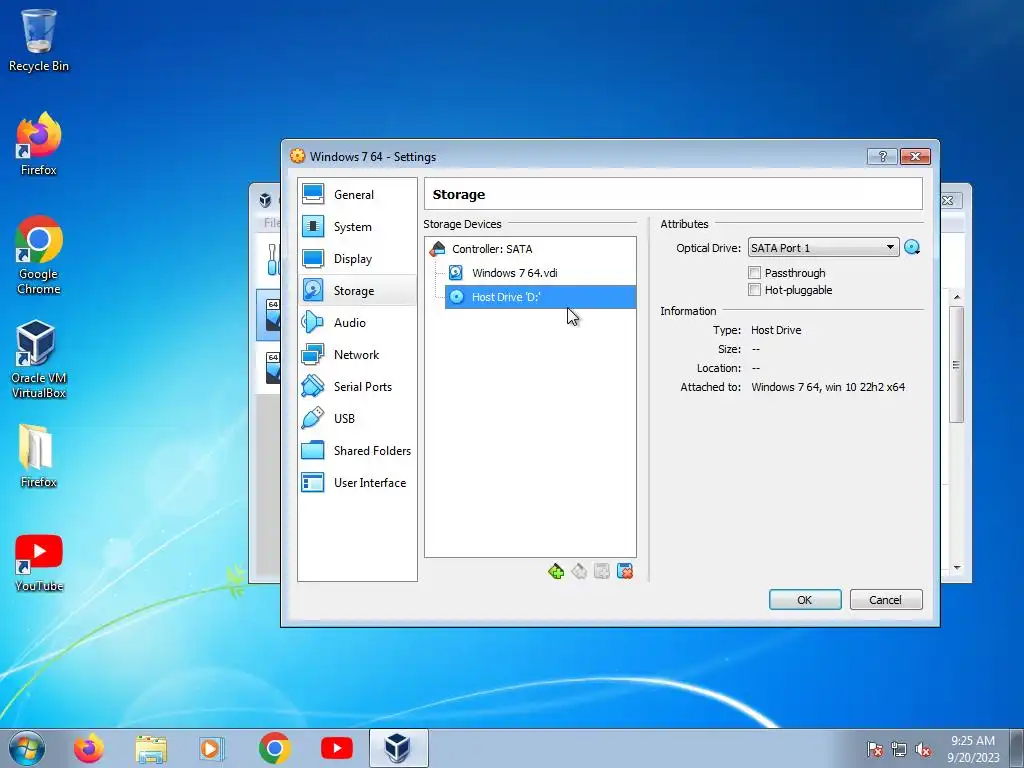The height and width of the screenshot is (768, 1024).
Task: Open the Network settings category
Action: point(357,355)
